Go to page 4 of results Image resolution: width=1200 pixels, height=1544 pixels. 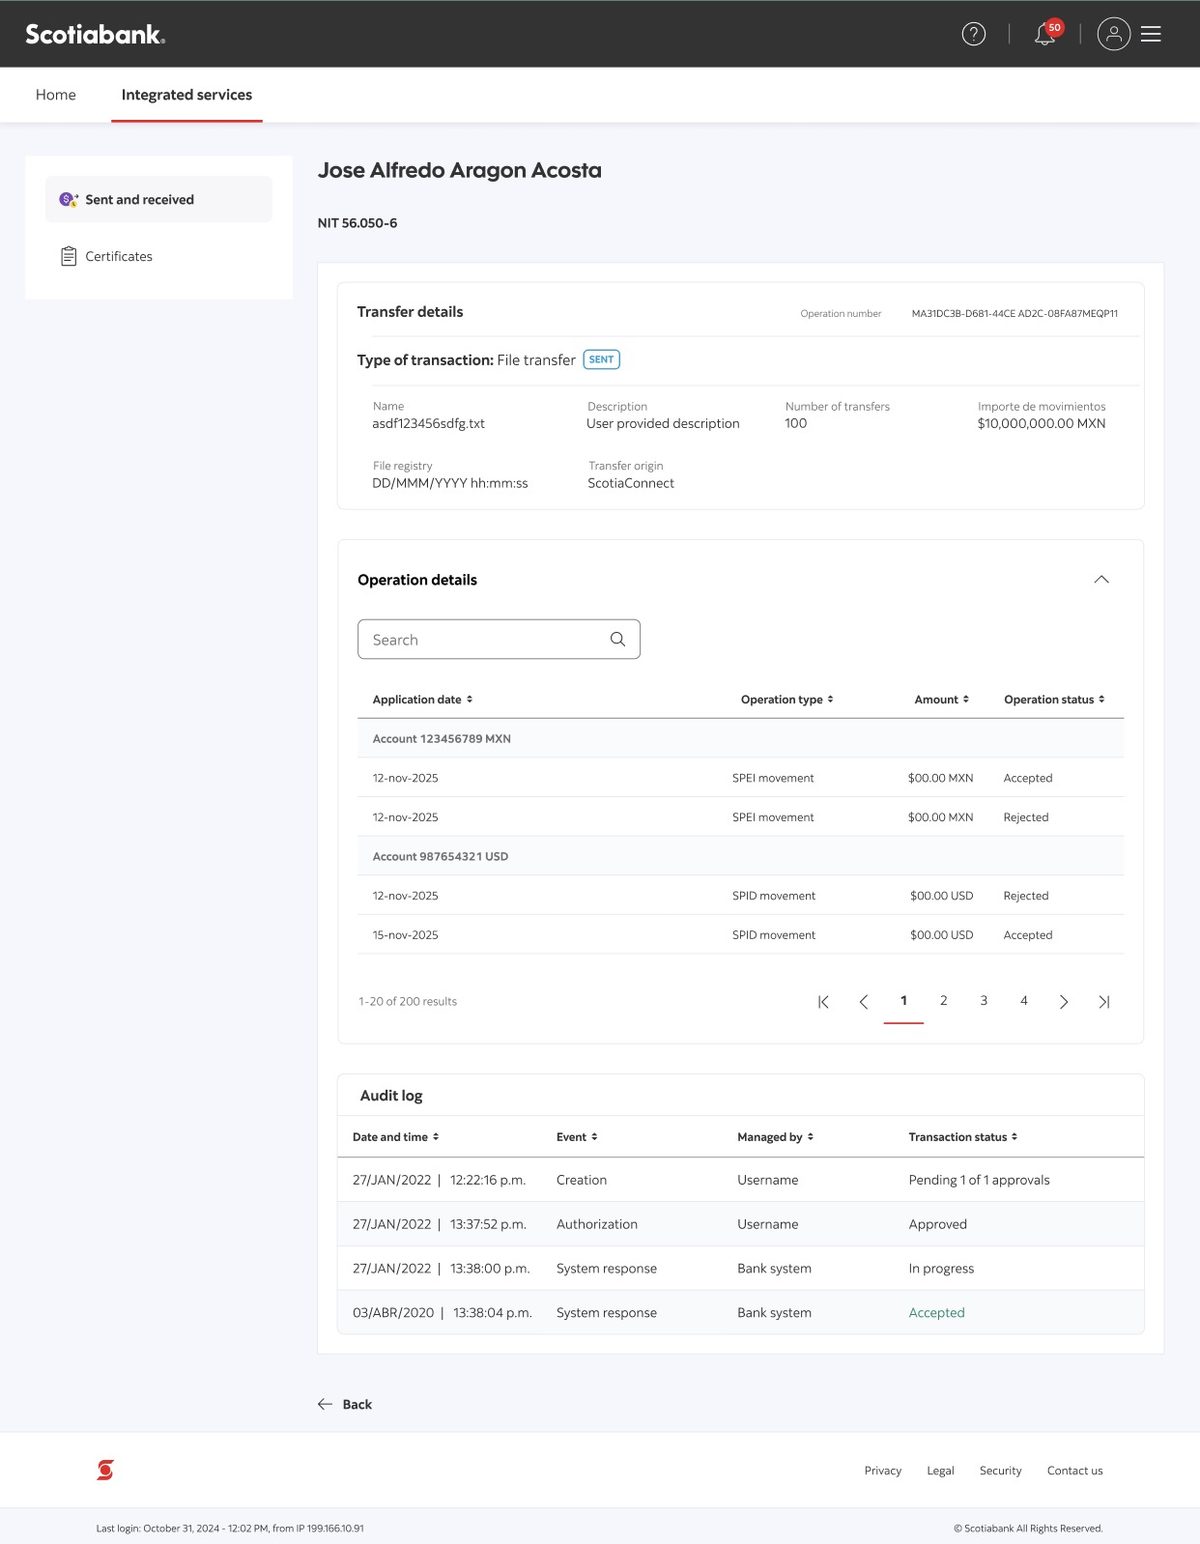click(1024, 1001)
